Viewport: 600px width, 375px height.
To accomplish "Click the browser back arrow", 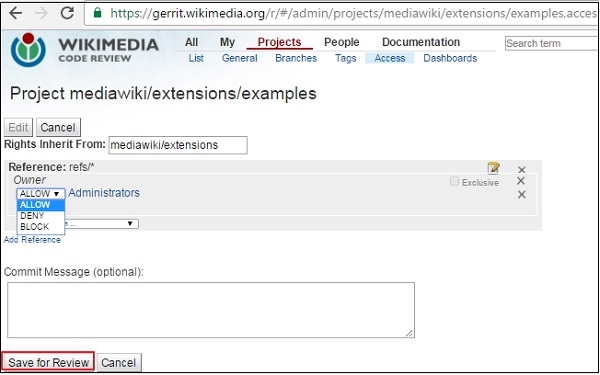I will tap(16, 13).
